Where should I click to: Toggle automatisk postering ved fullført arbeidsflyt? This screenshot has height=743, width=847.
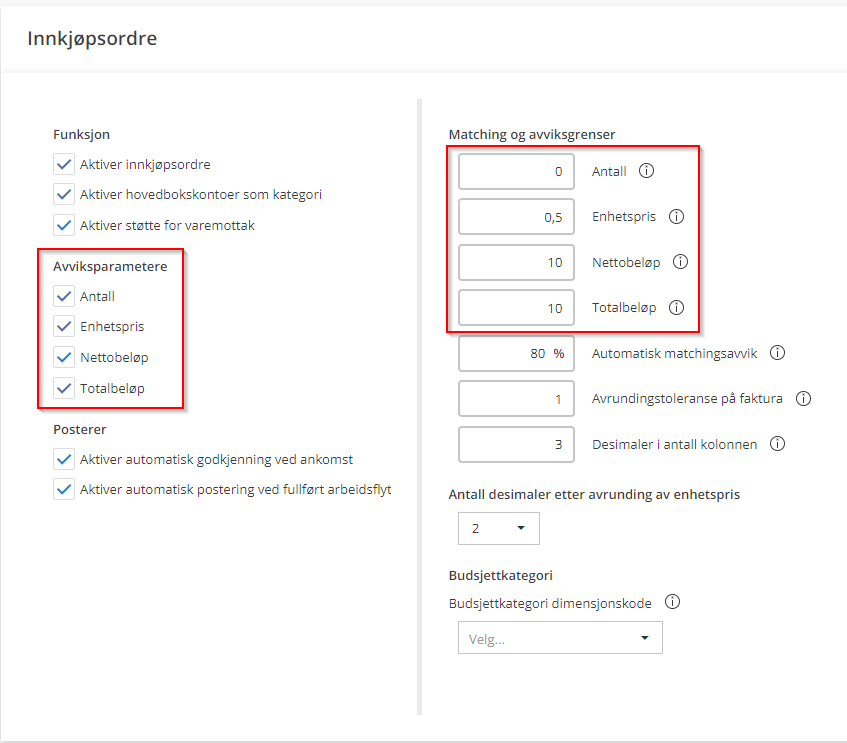pos(65,490)
